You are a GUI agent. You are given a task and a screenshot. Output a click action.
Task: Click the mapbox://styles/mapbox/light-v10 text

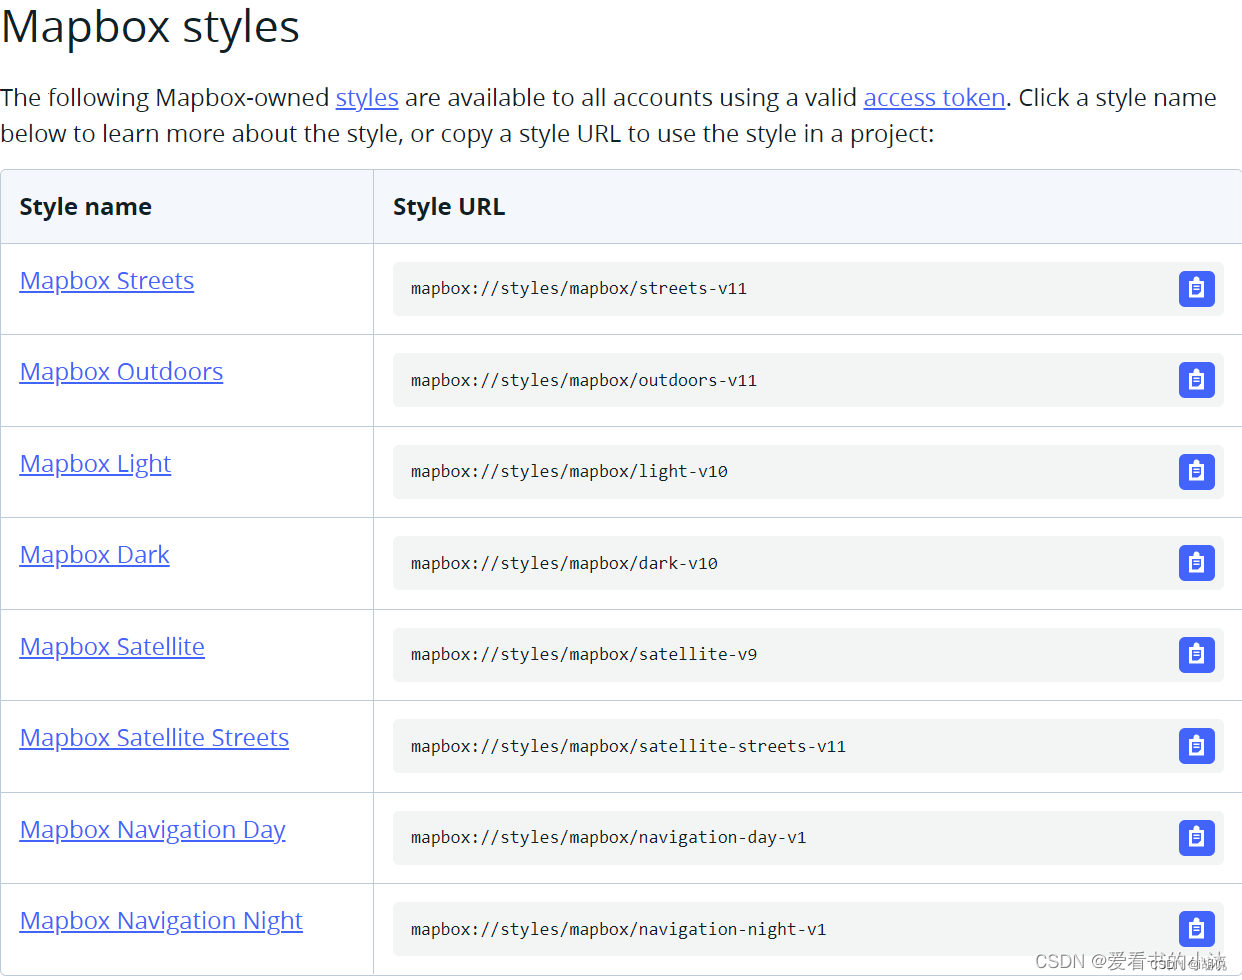tap(569, 472)
